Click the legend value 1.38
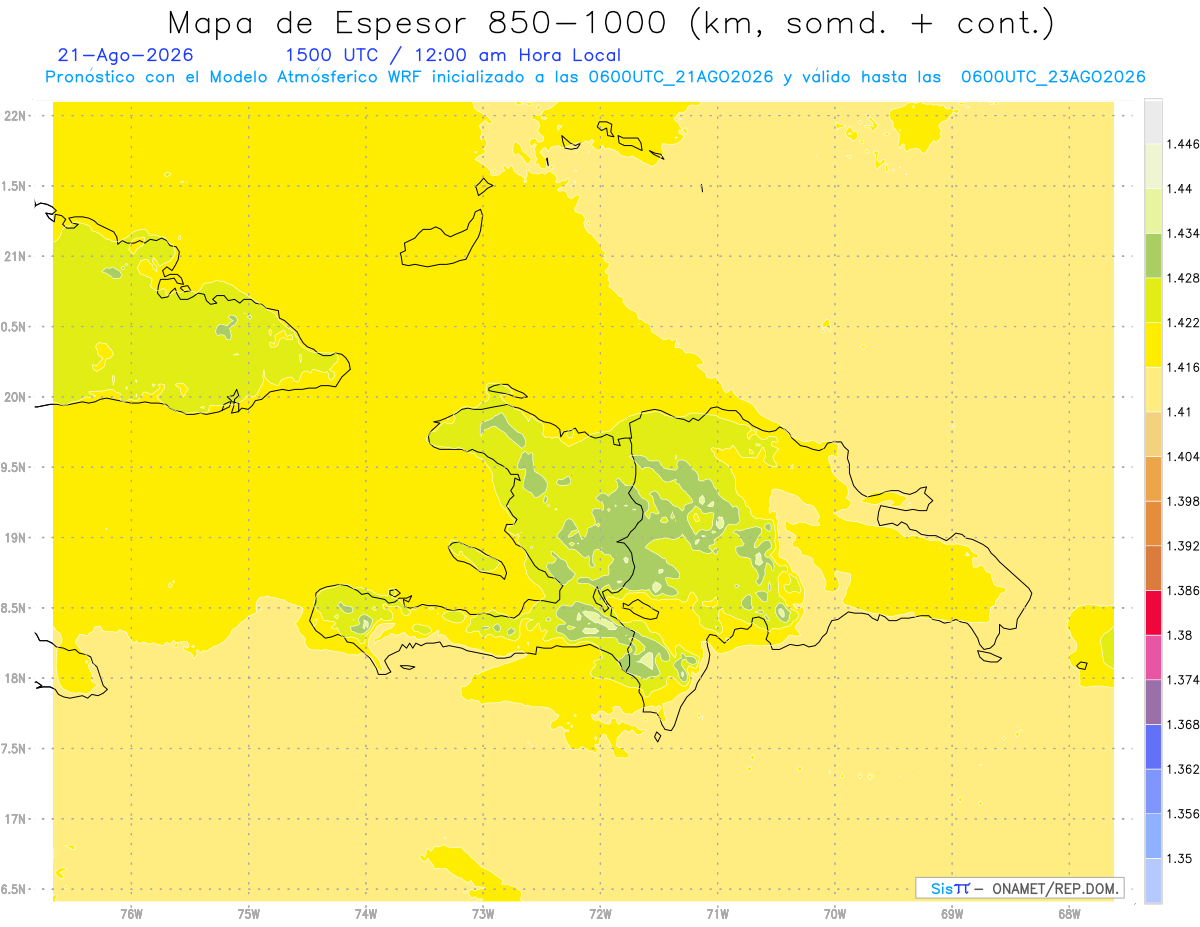Viewport: 1200px width, 927px height. click(1180, 635)
